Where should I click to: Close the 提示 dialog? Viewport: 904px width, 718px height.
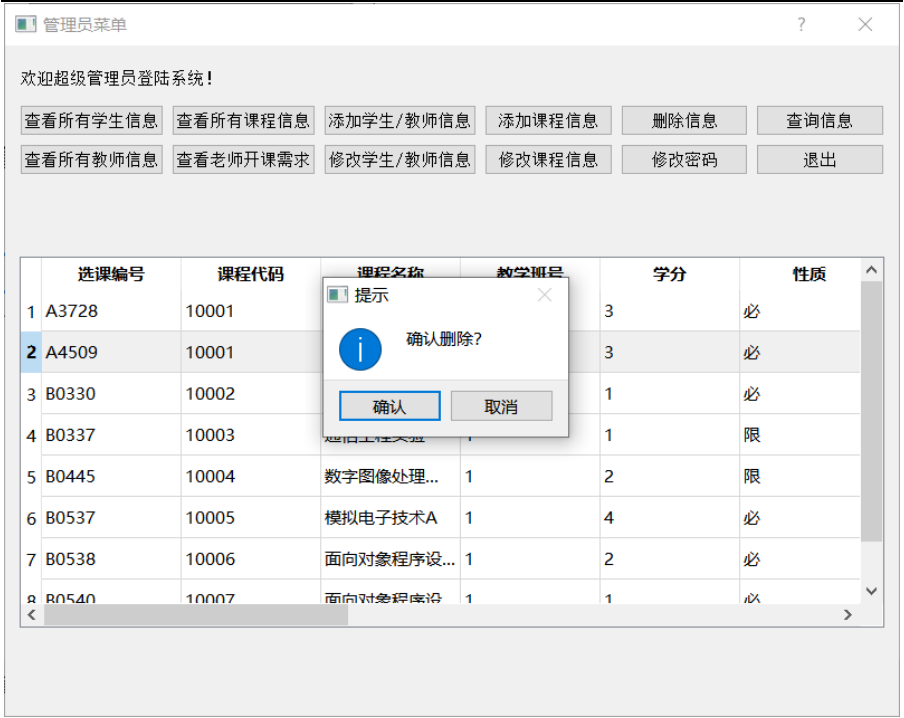point(545,295)
